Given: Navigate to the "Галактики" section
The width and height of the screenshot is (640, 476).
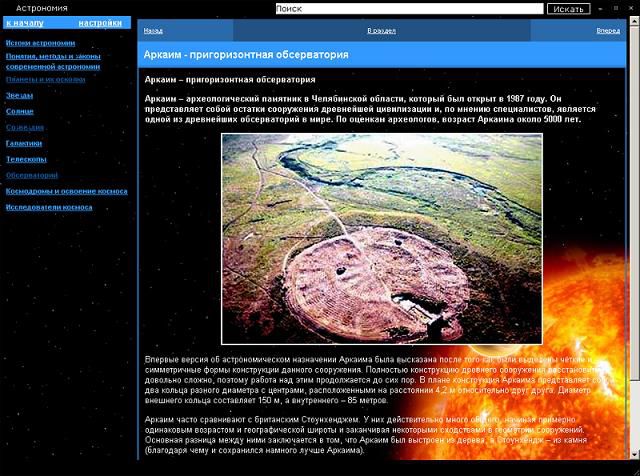Looking at the screenshot, I should click(24, 143).
